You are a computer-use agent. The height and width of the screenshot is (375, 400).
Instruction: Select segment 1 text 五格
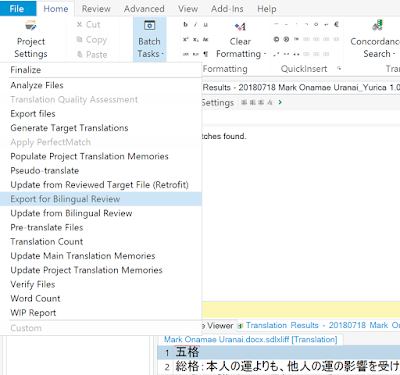pyautogui.click(x=187, y=352)
